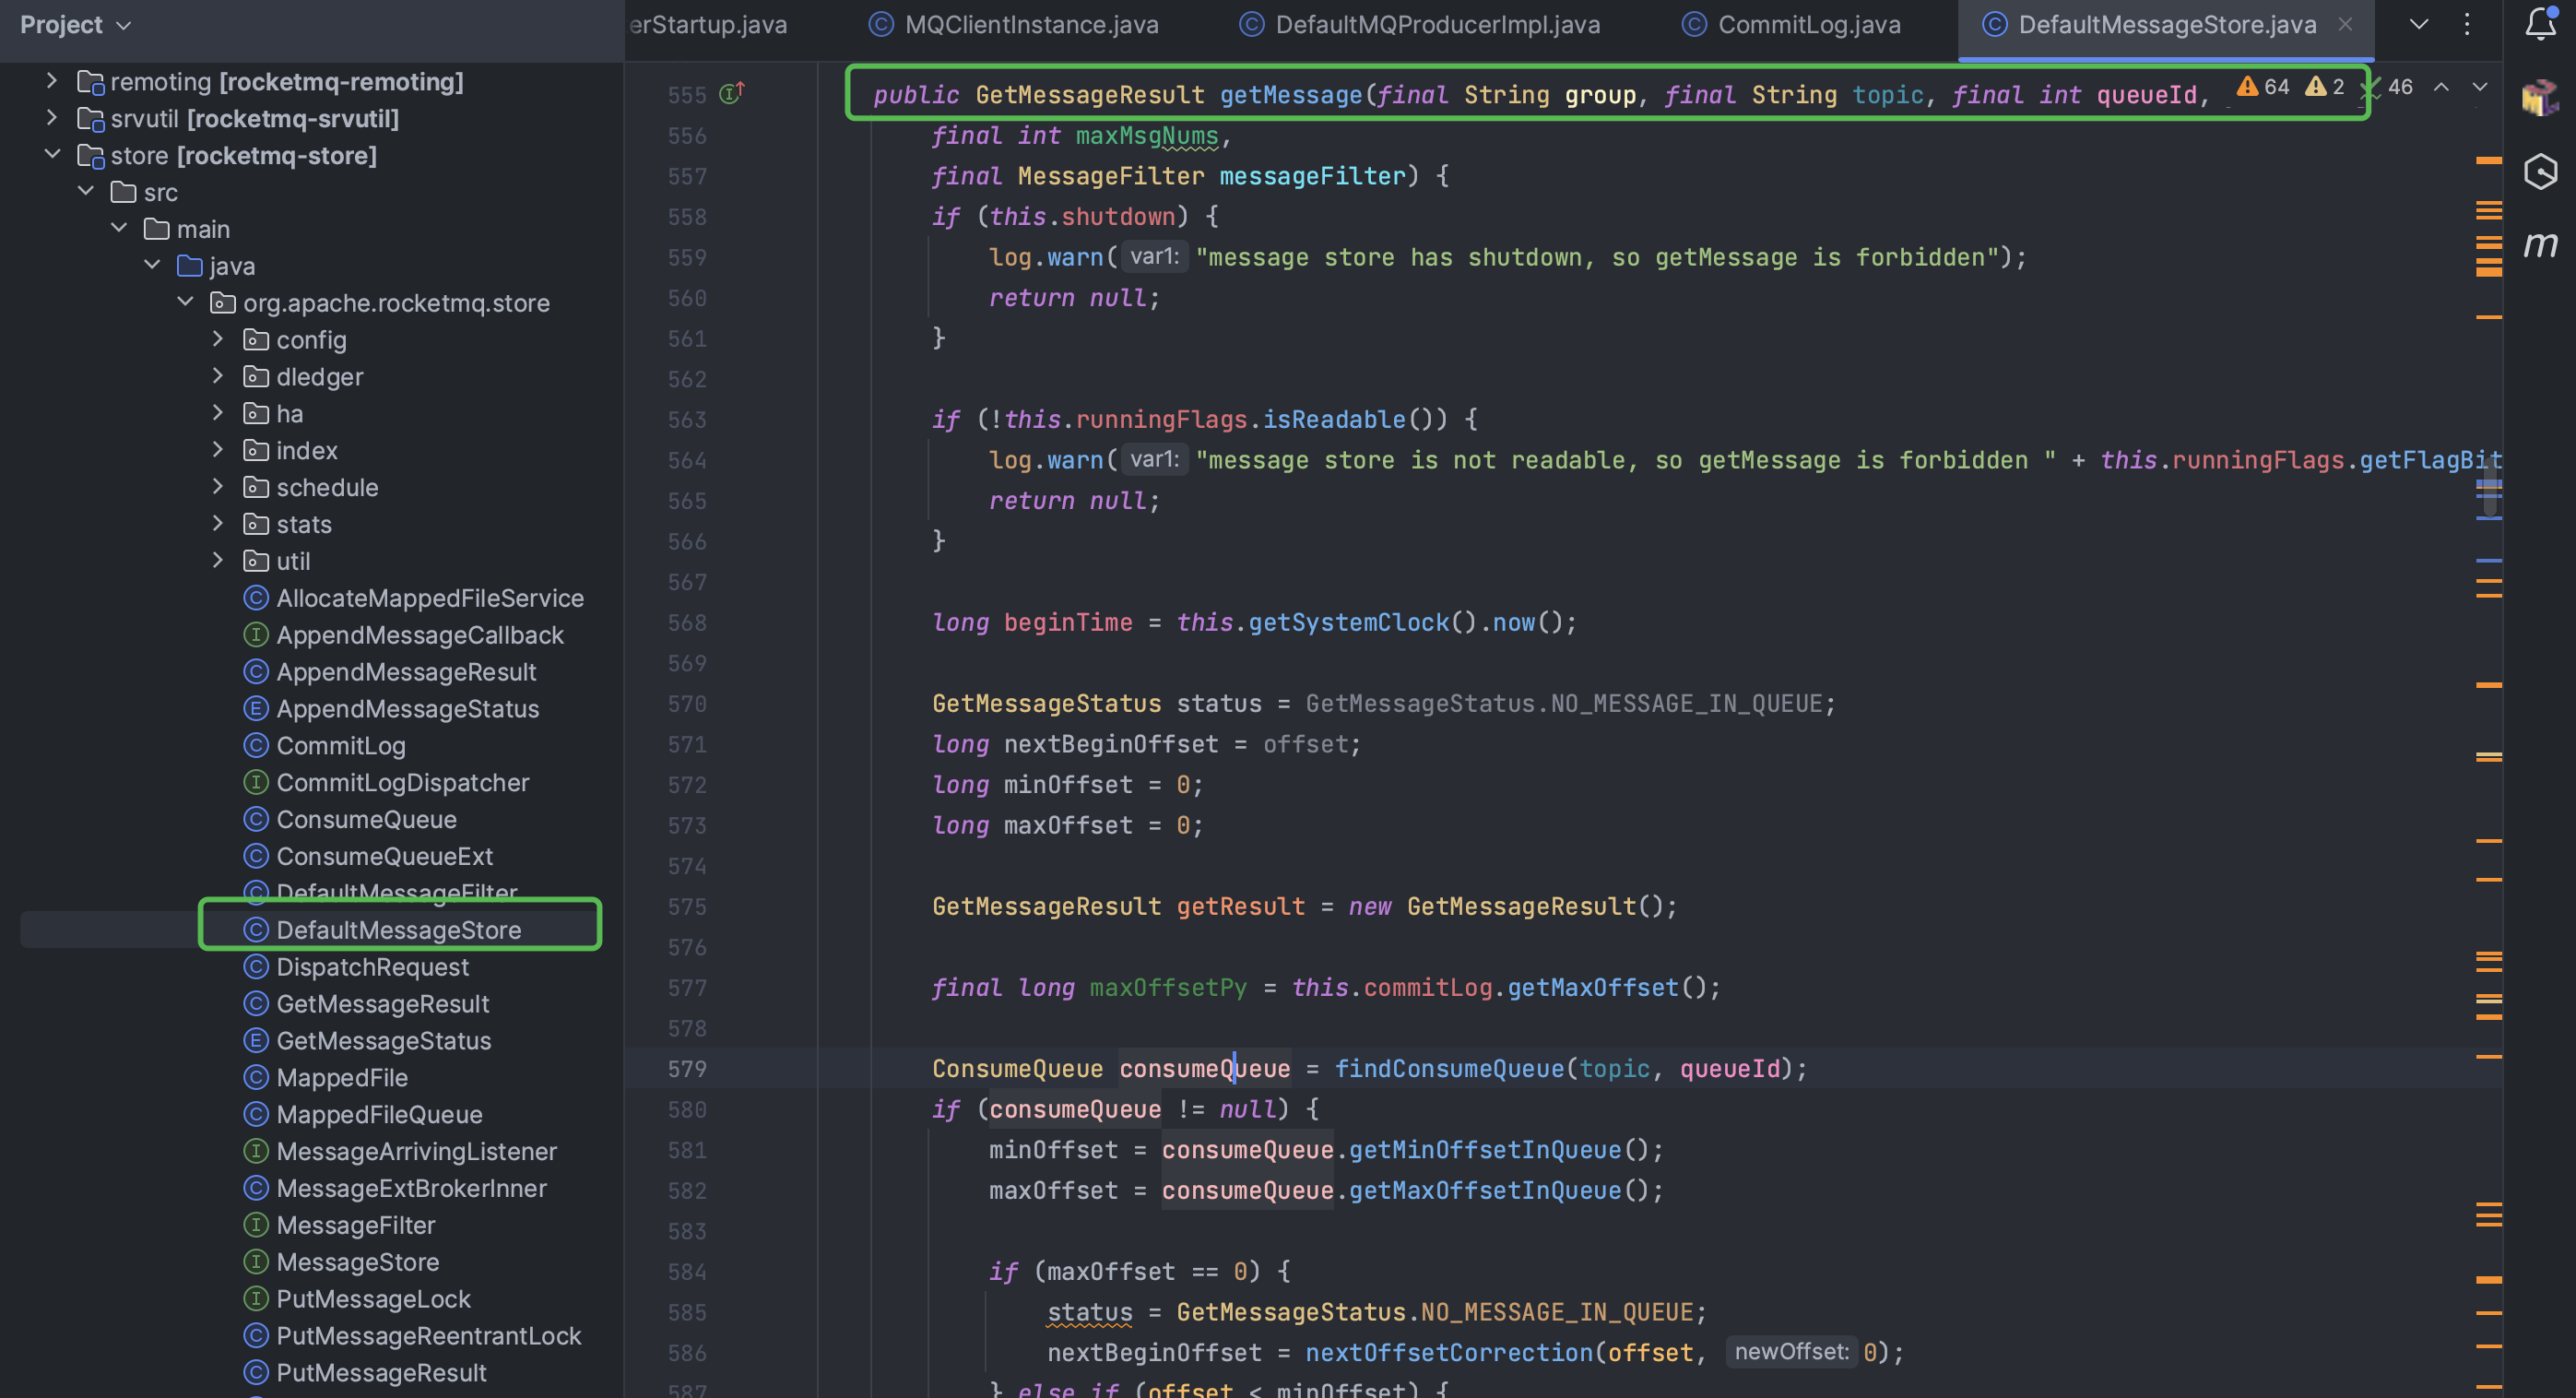The image size is (2576, 1398).
Task: Open the Maven tool window
Action: [2540, 244]
